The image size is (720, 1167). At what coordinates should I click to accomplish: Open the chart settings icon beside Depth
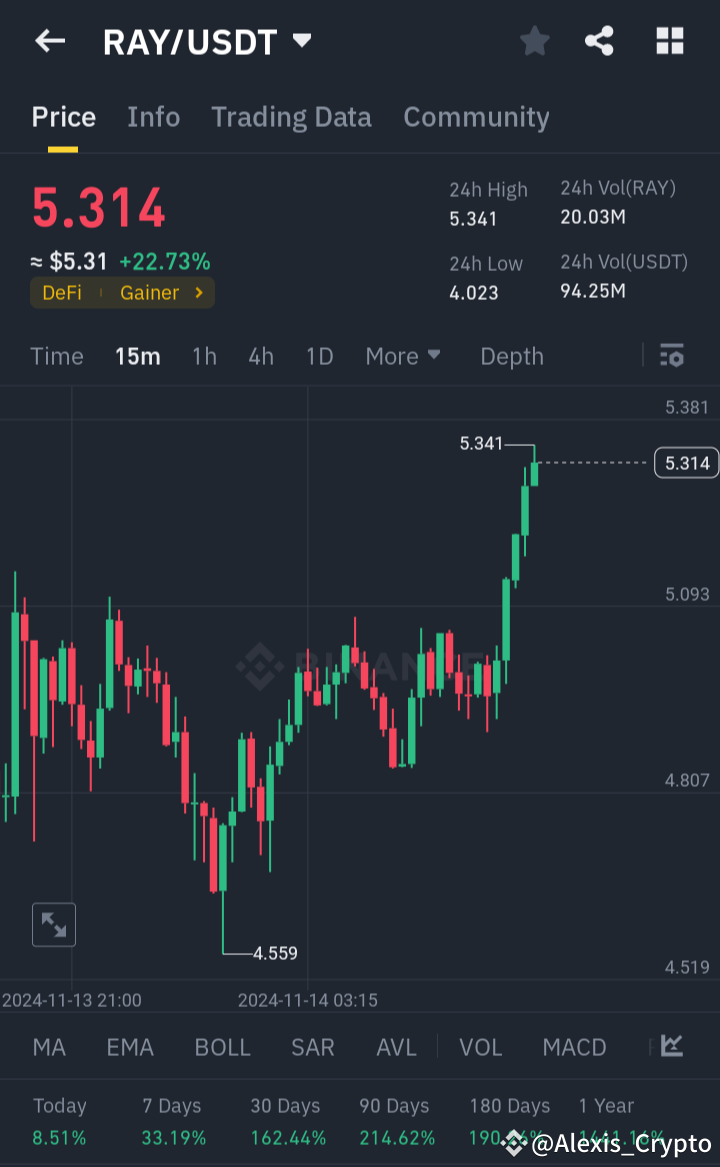pos(671,355)
